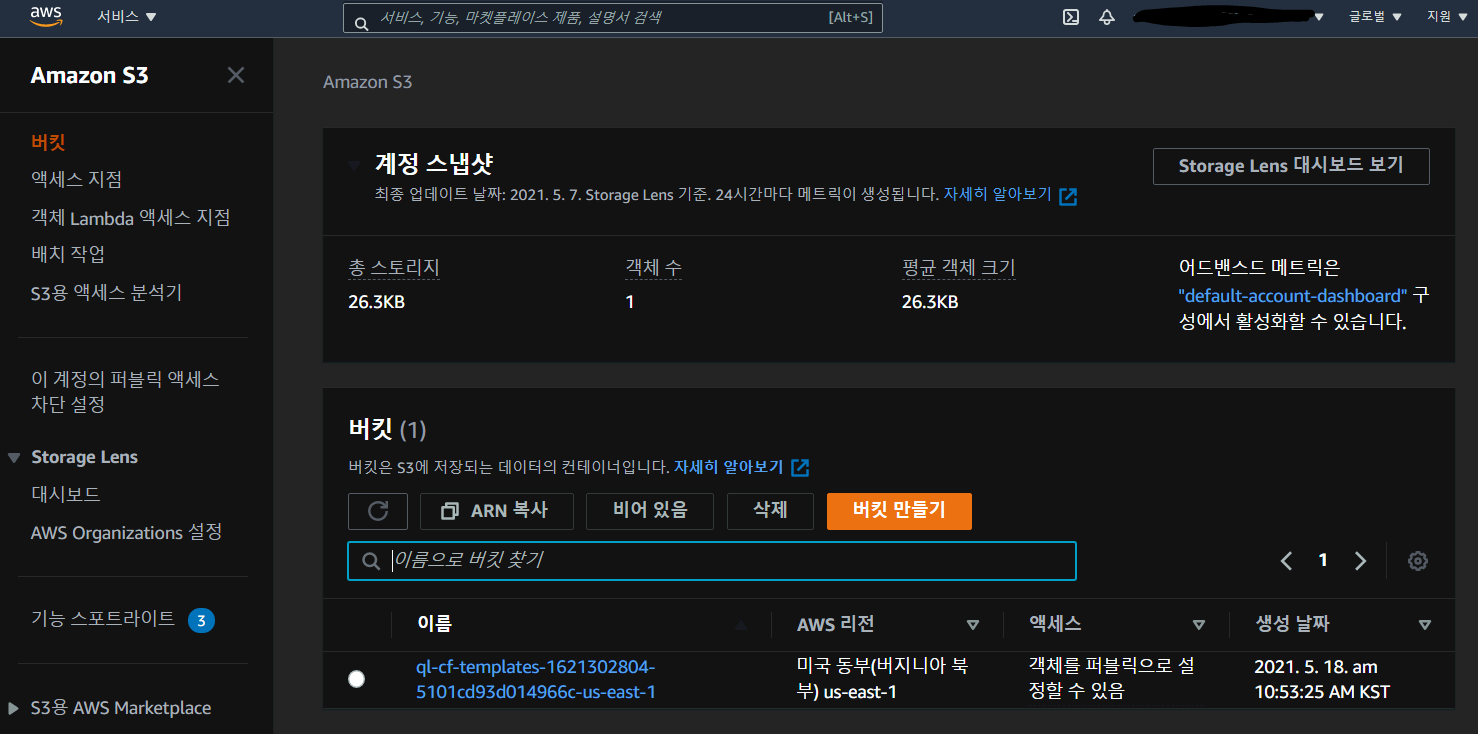Open table preferences gear icon

[x=1417, y=561]
